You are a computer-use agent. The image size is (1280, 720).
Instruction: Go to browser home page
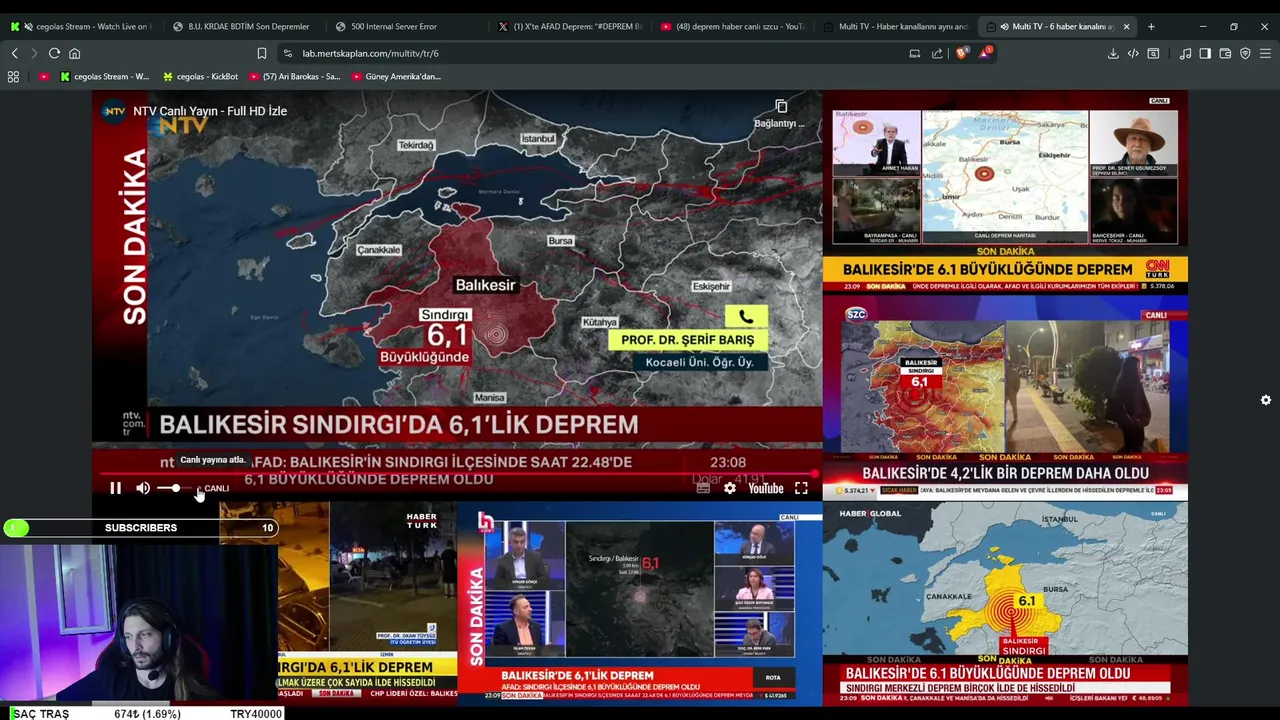click(x=74, y=53)
